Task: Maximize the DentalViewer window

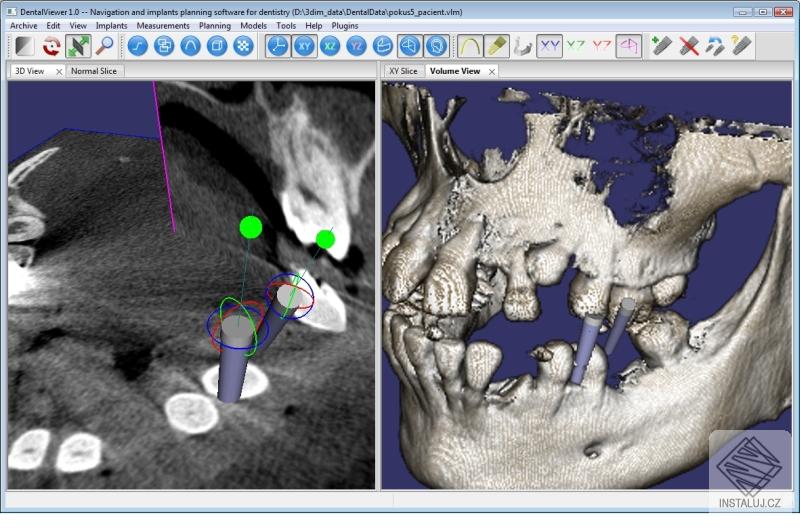Action: point(763,11)
